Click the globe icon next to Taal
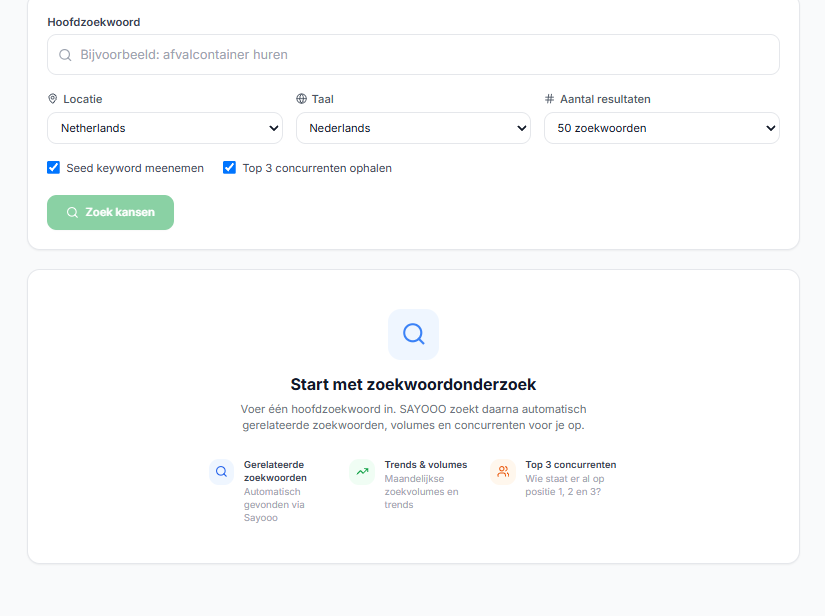 click(x=301, y=98)
